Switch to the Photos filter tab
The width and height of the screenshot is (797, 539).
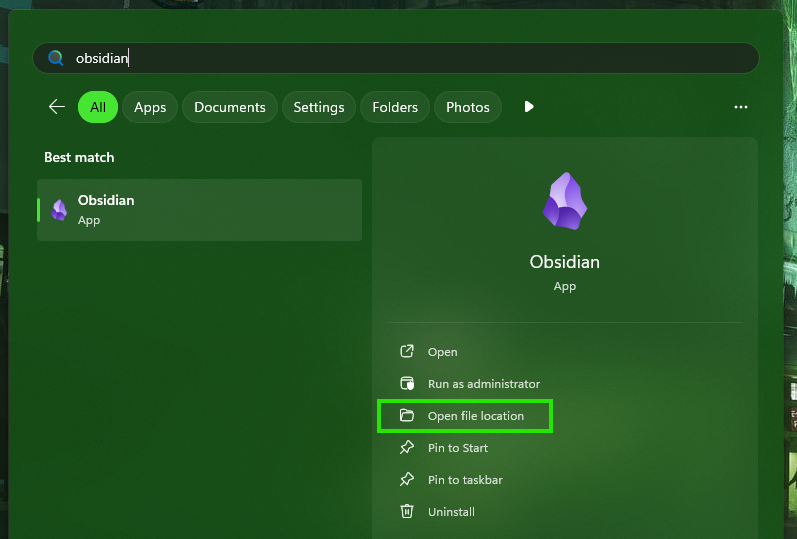click(468, 107)
